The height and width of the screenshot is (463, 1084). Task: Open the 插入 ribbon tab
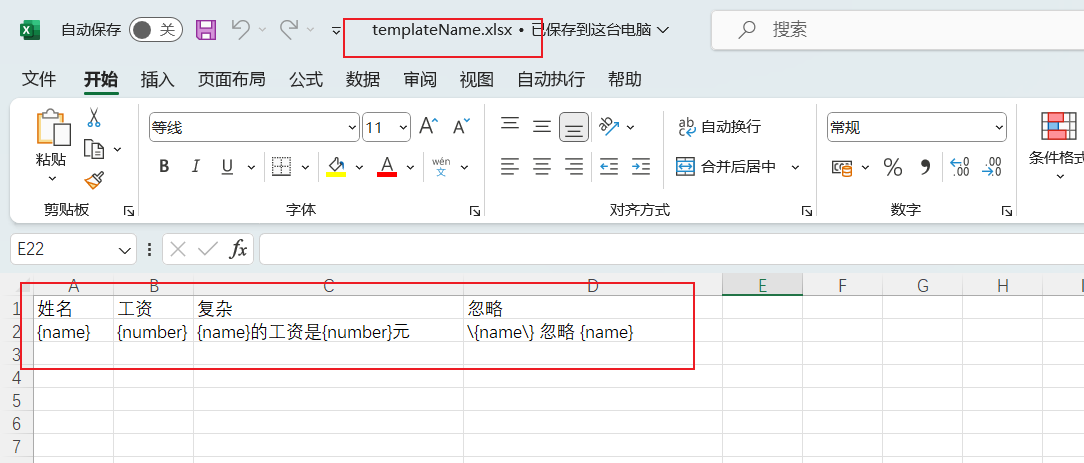(x=158, y=79)
